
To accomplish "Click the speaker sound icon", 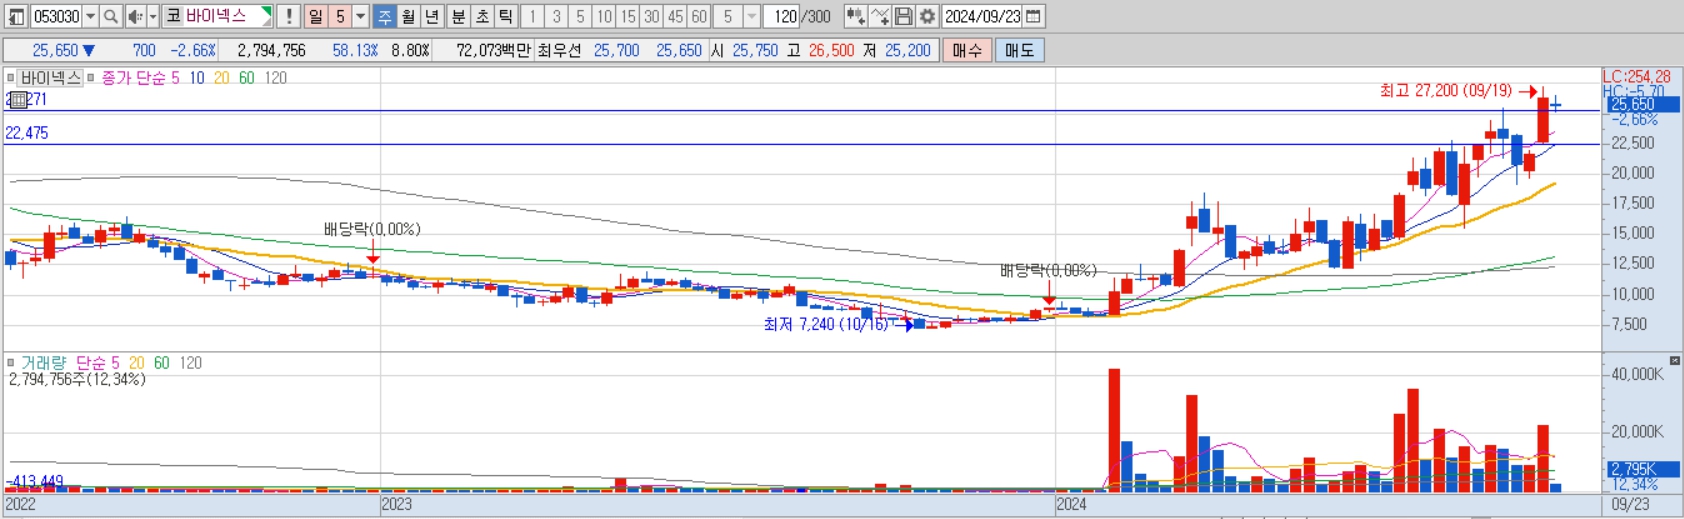I will click(x=135, y=16).
